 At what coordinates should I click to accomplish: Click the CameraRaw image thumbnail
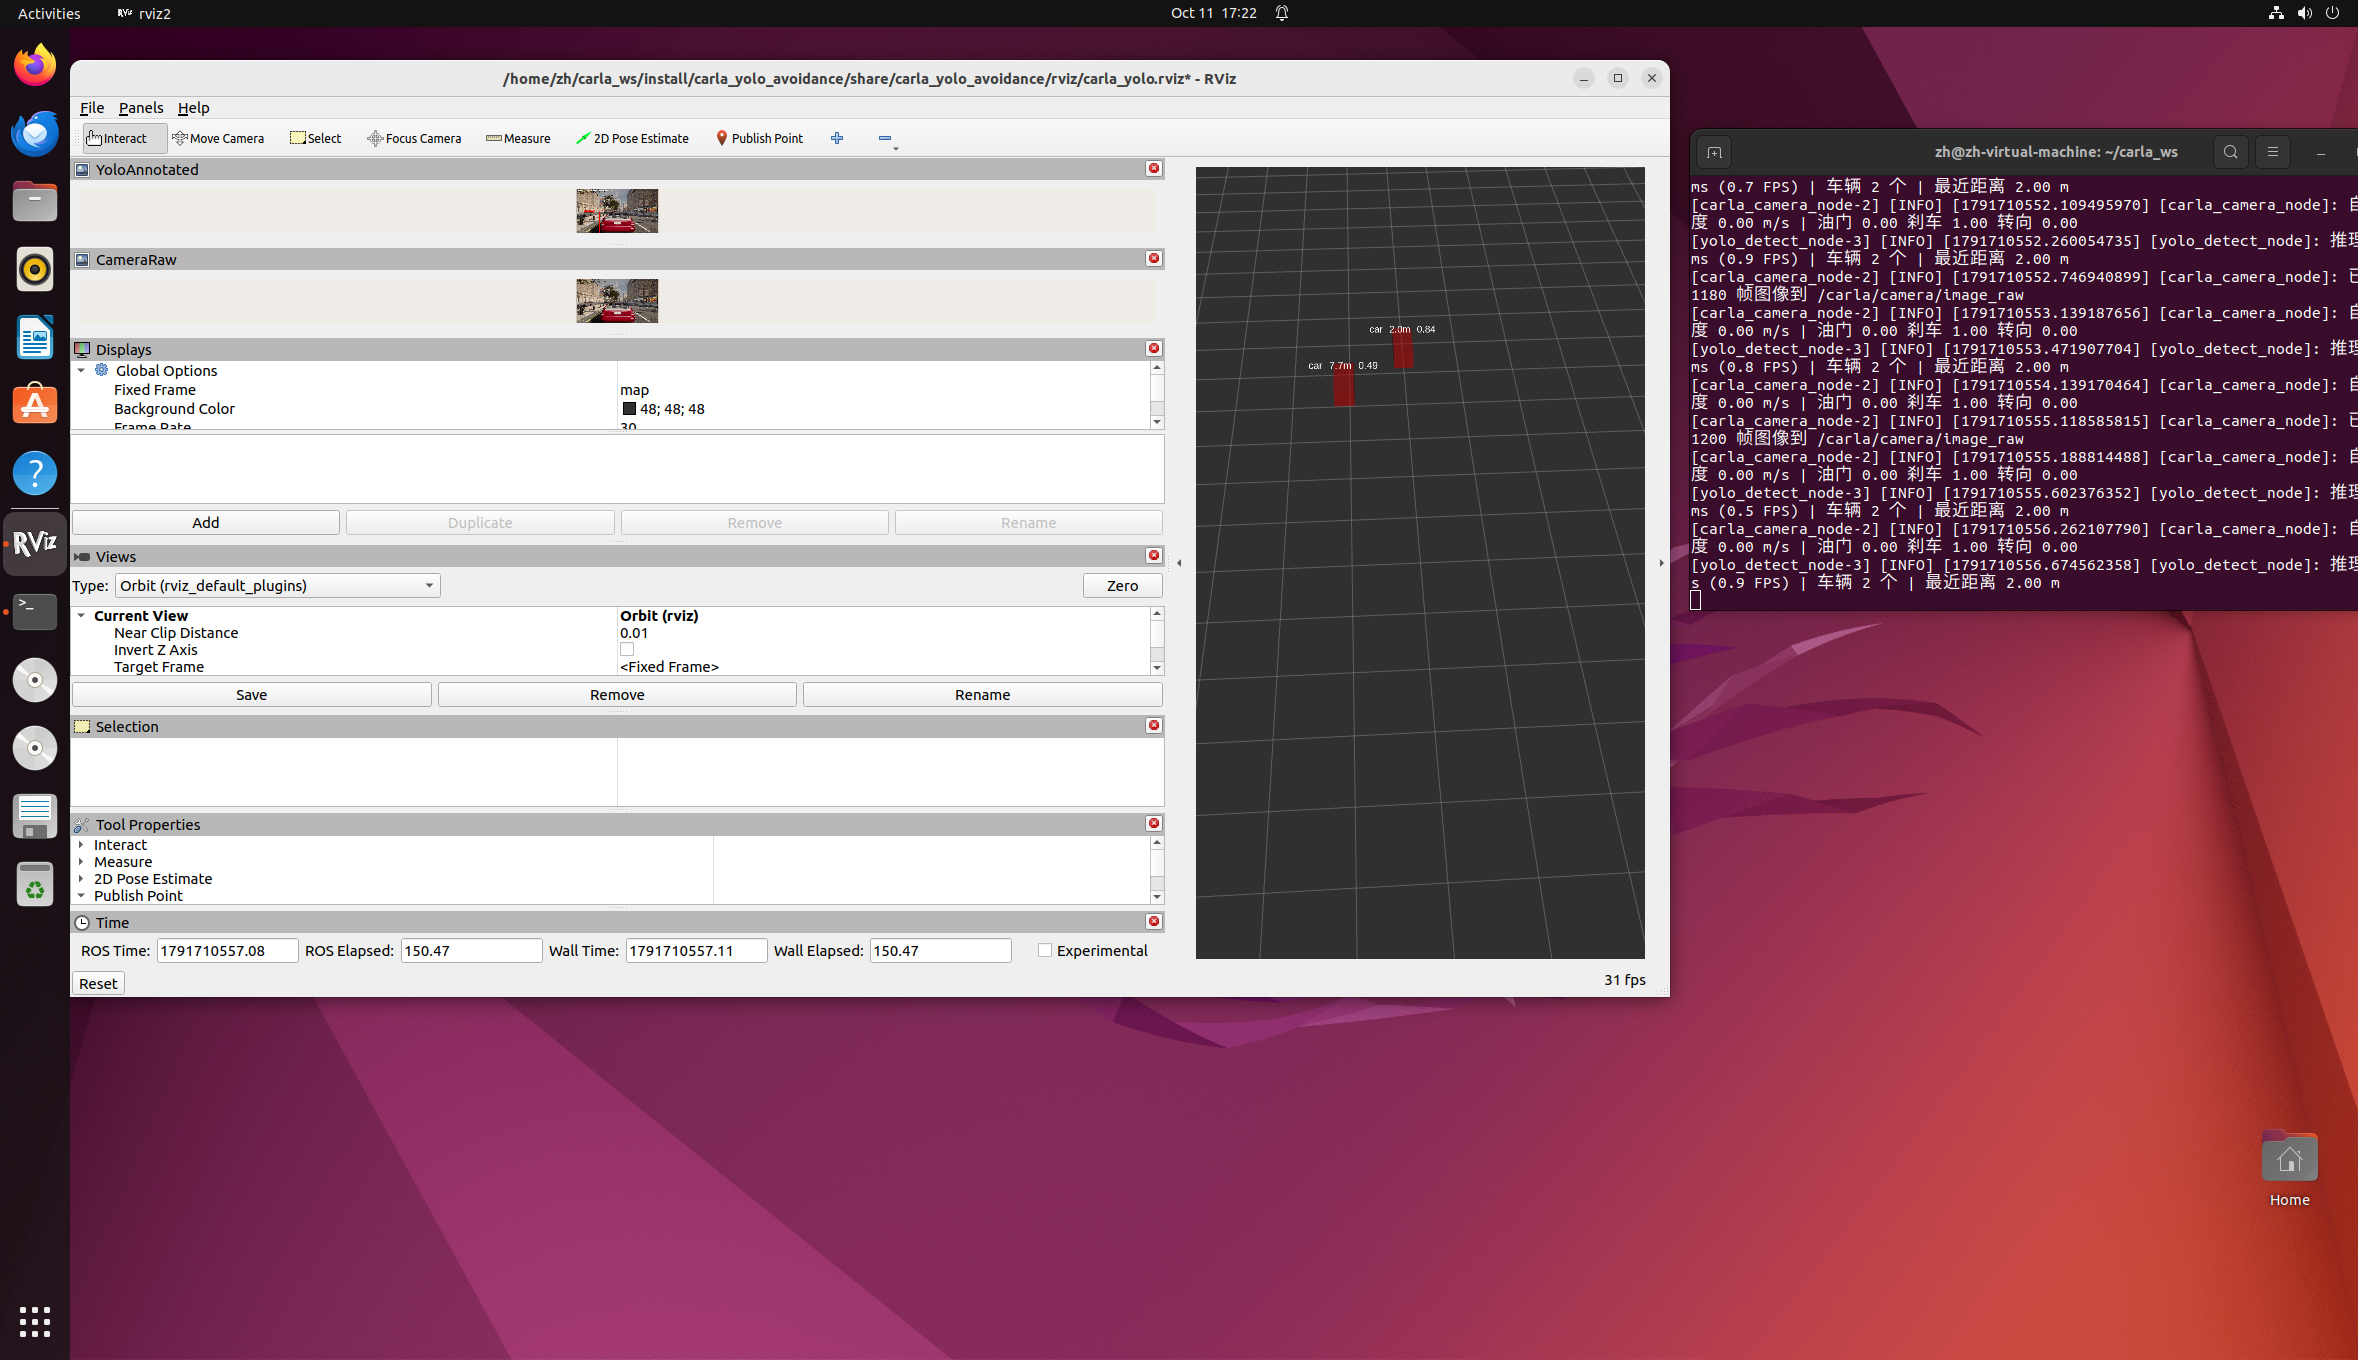(x=617, y=301)
